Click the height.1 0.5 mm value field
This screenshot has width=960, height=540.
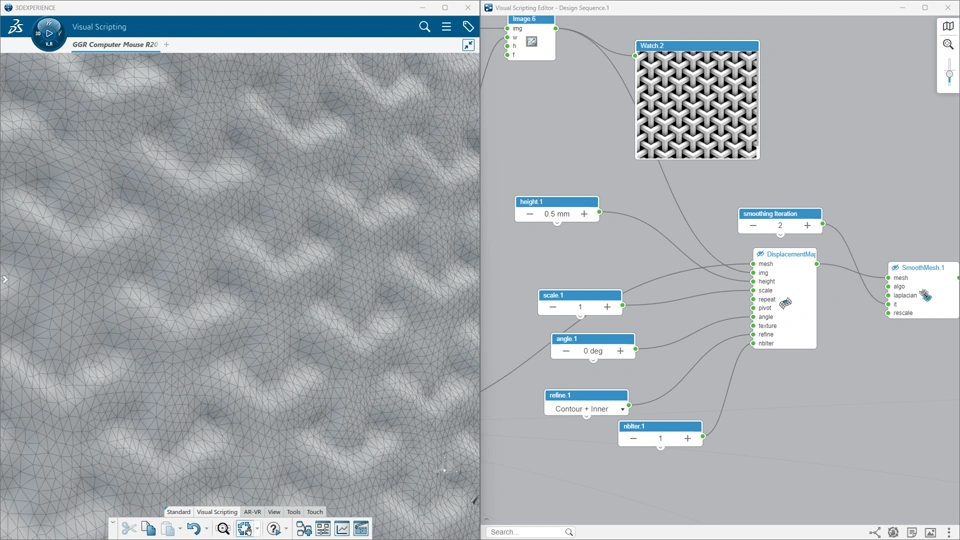click(x=557, y=214)
